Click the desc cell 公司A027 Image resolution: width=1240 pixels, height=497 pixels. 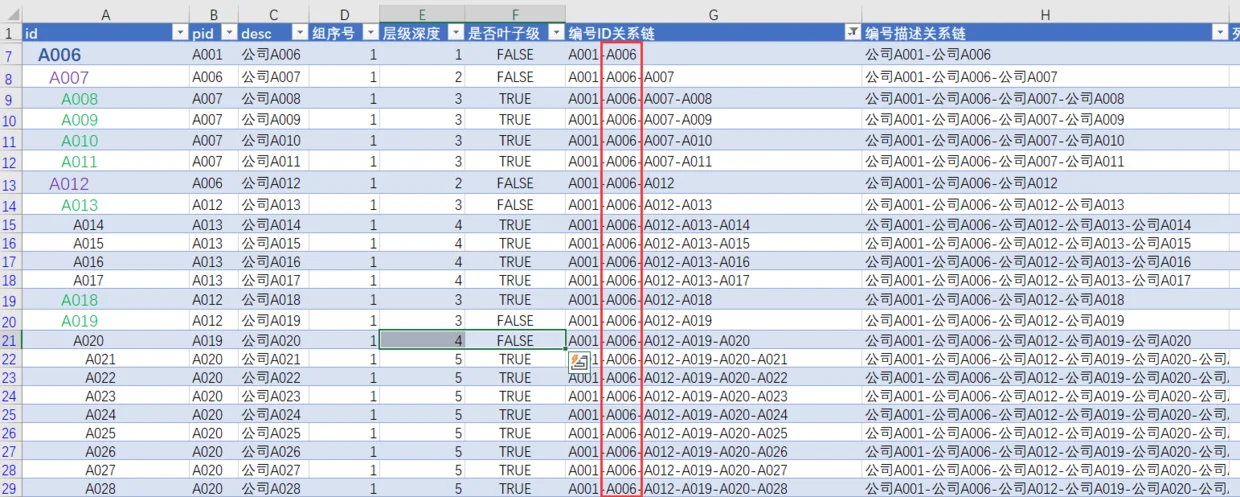[x=271, y=470]
